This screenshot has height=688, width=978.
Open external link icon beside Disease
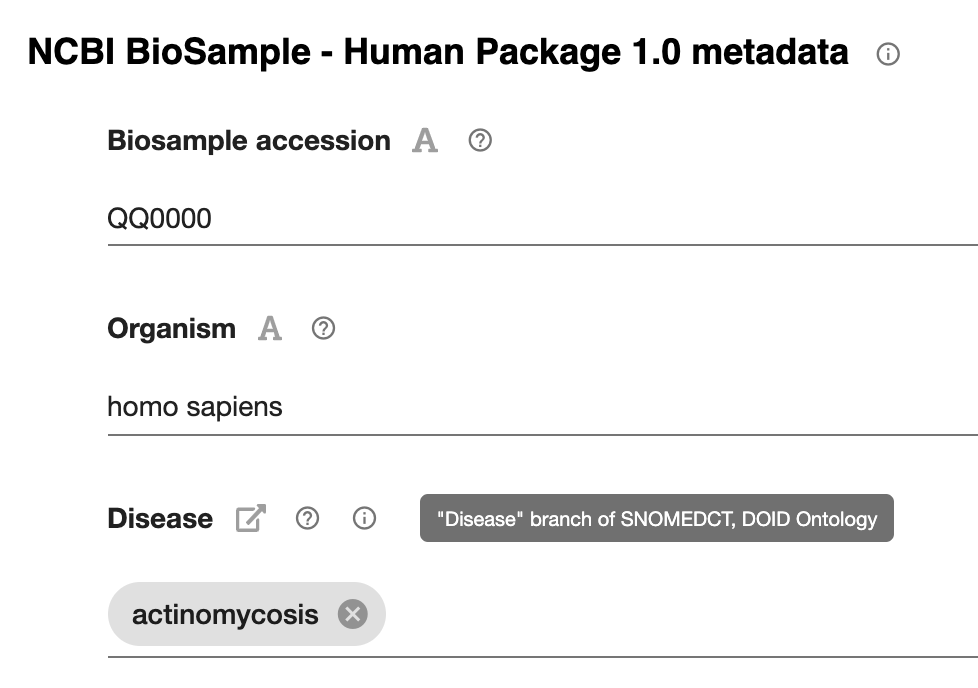pyautogui.click(x=251, y=518)
